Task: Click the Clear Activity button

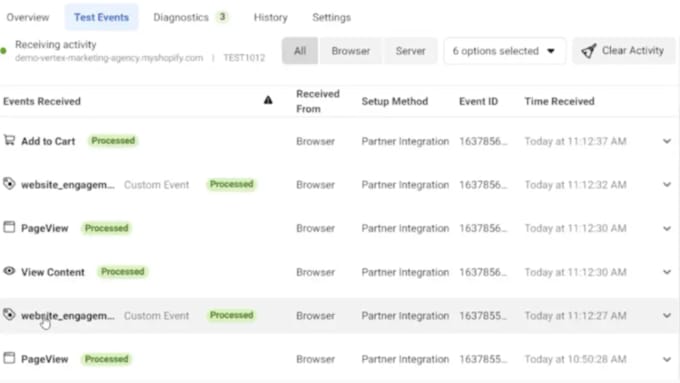Action: coord(624,51)
